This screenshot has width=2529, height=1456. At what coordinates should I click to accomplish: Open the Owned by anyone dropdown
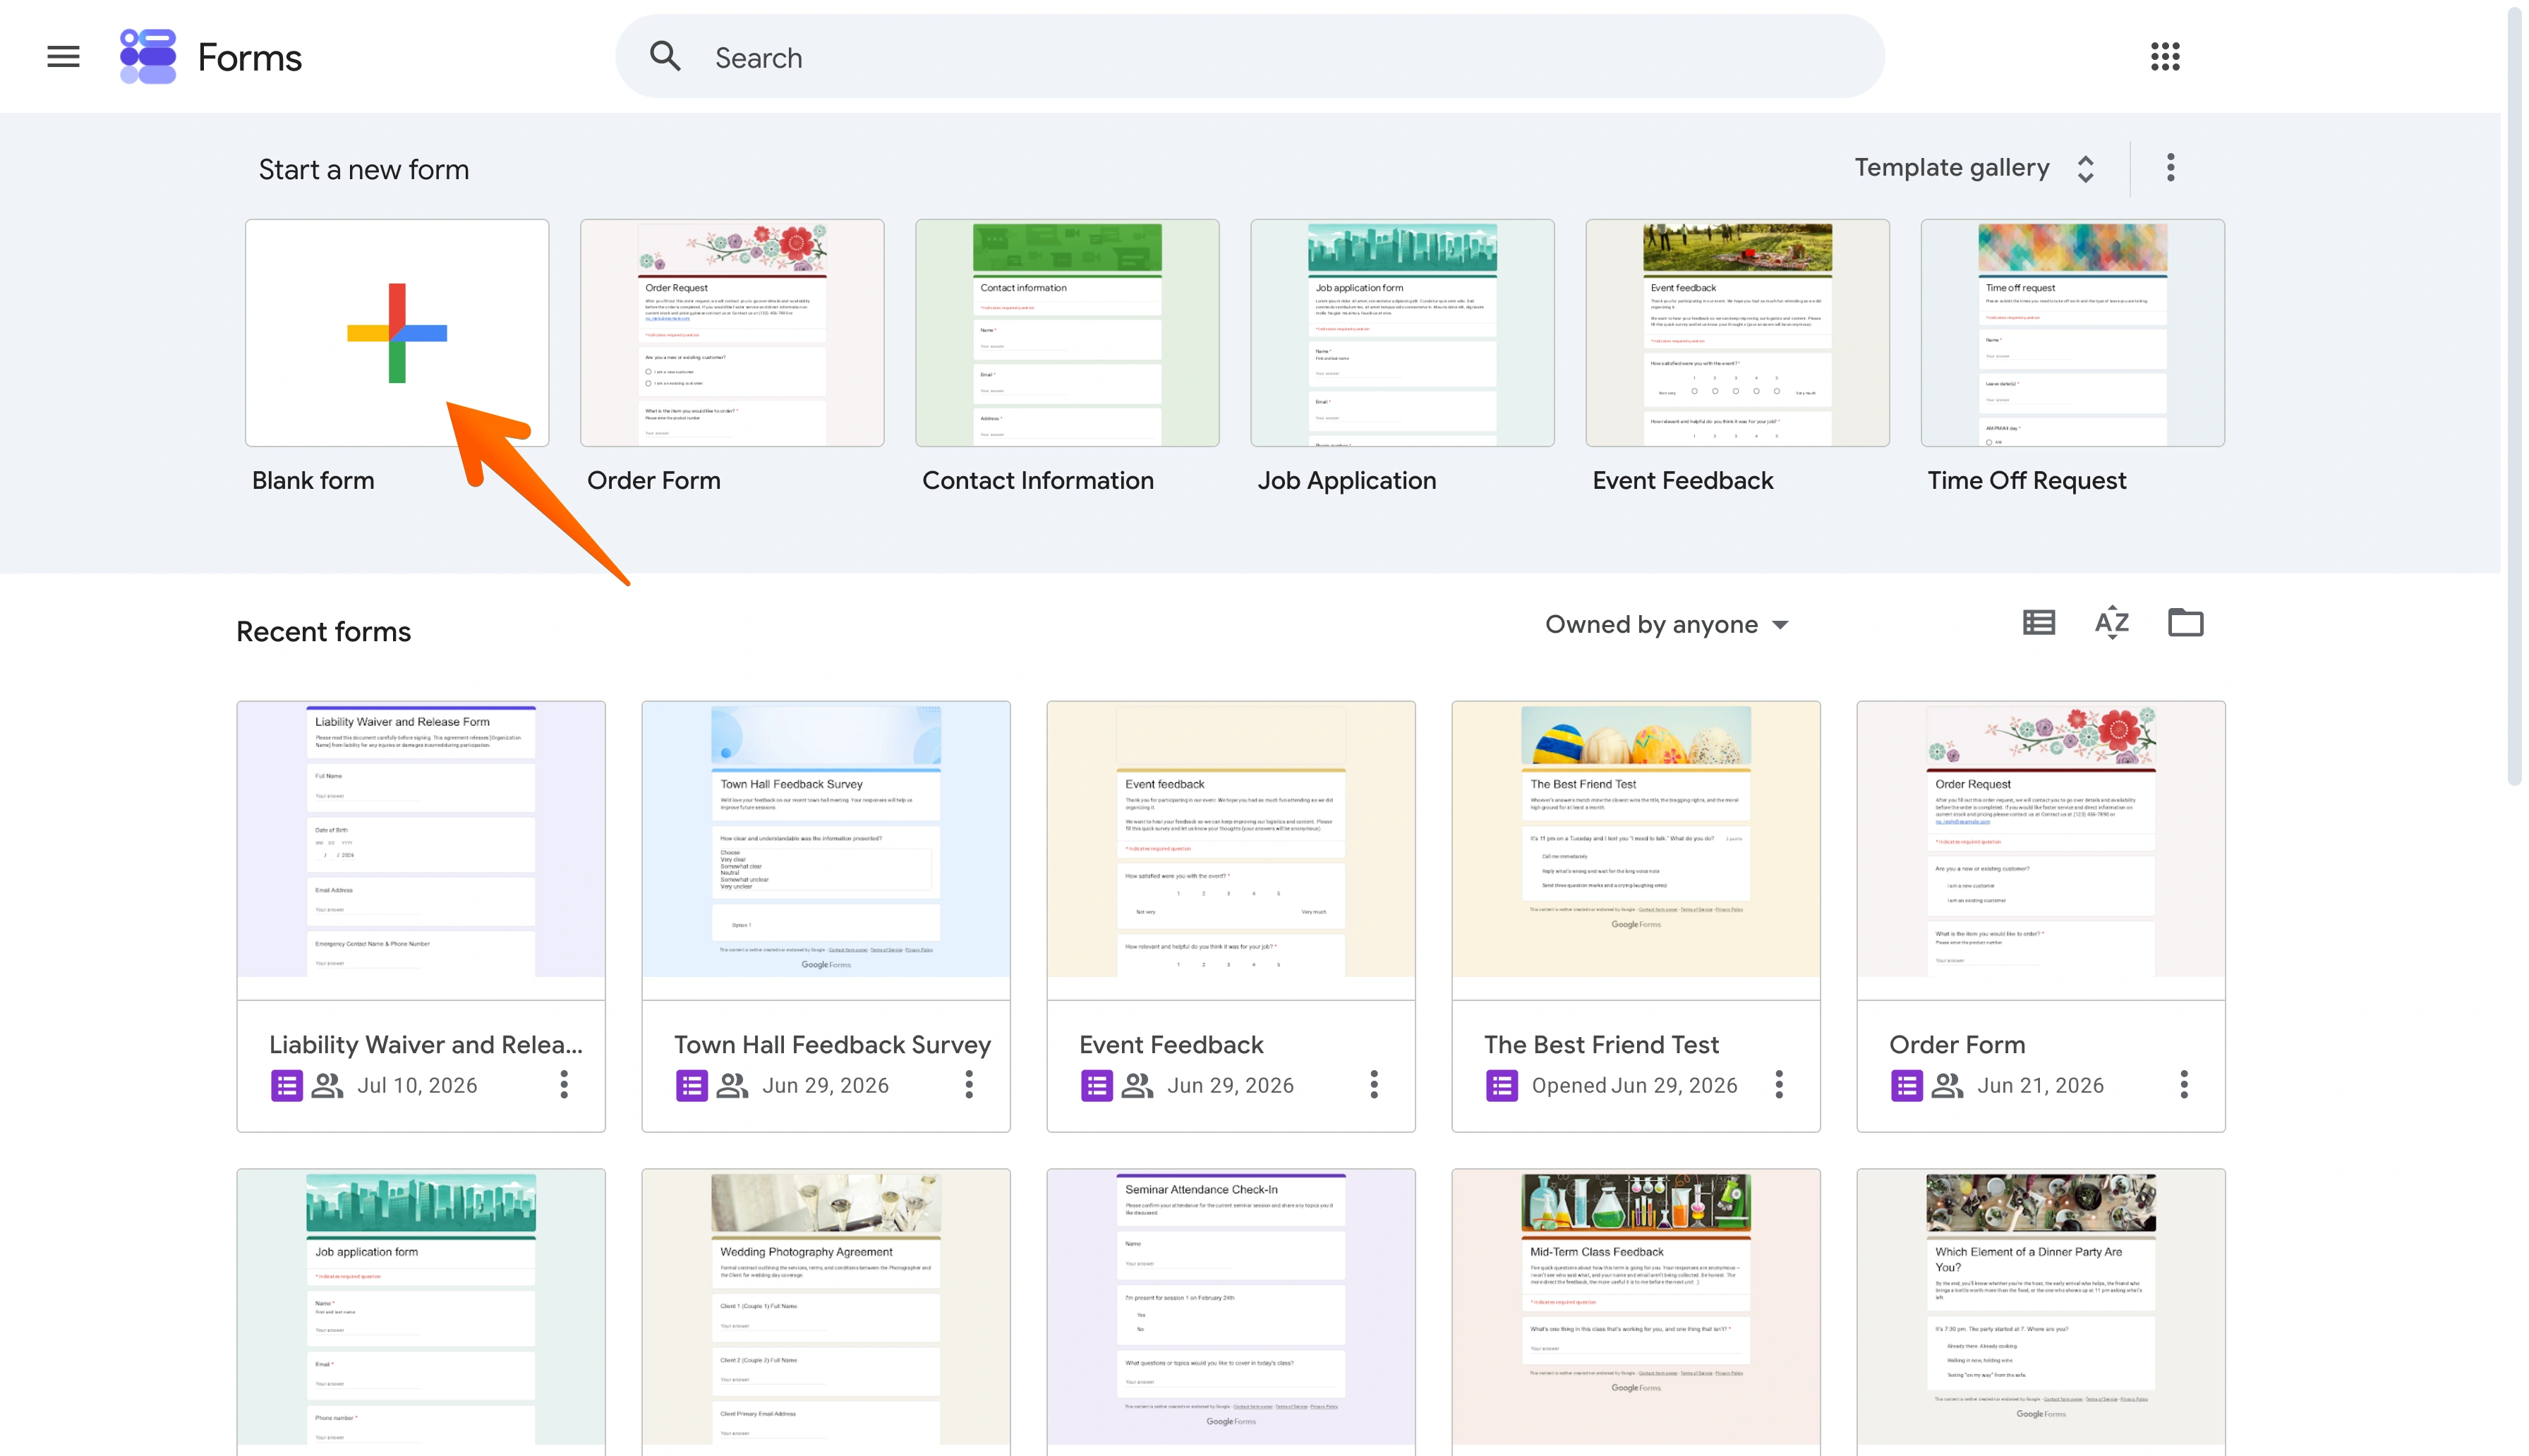click(1667, 625)
